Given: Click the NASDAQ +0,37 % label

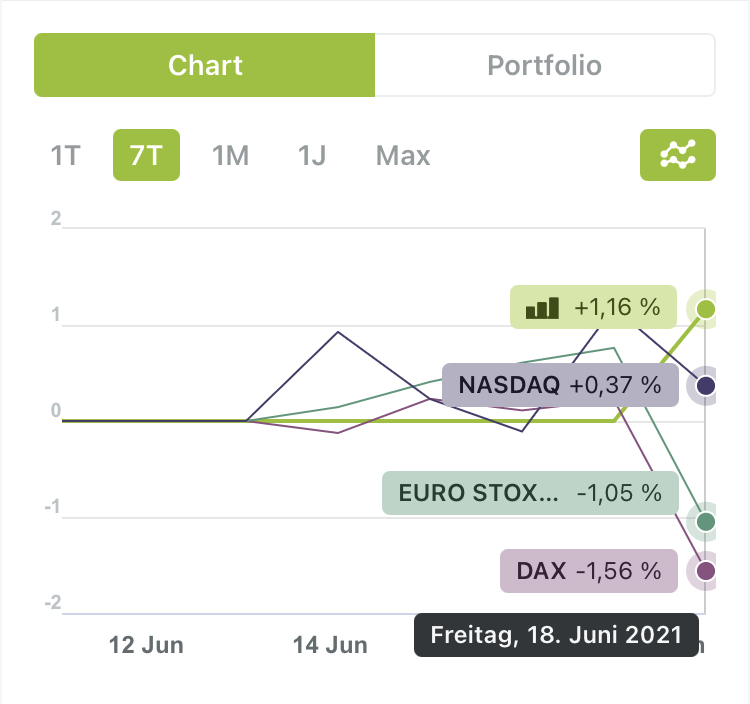Looking at the screenshot, I should point(559,385).
